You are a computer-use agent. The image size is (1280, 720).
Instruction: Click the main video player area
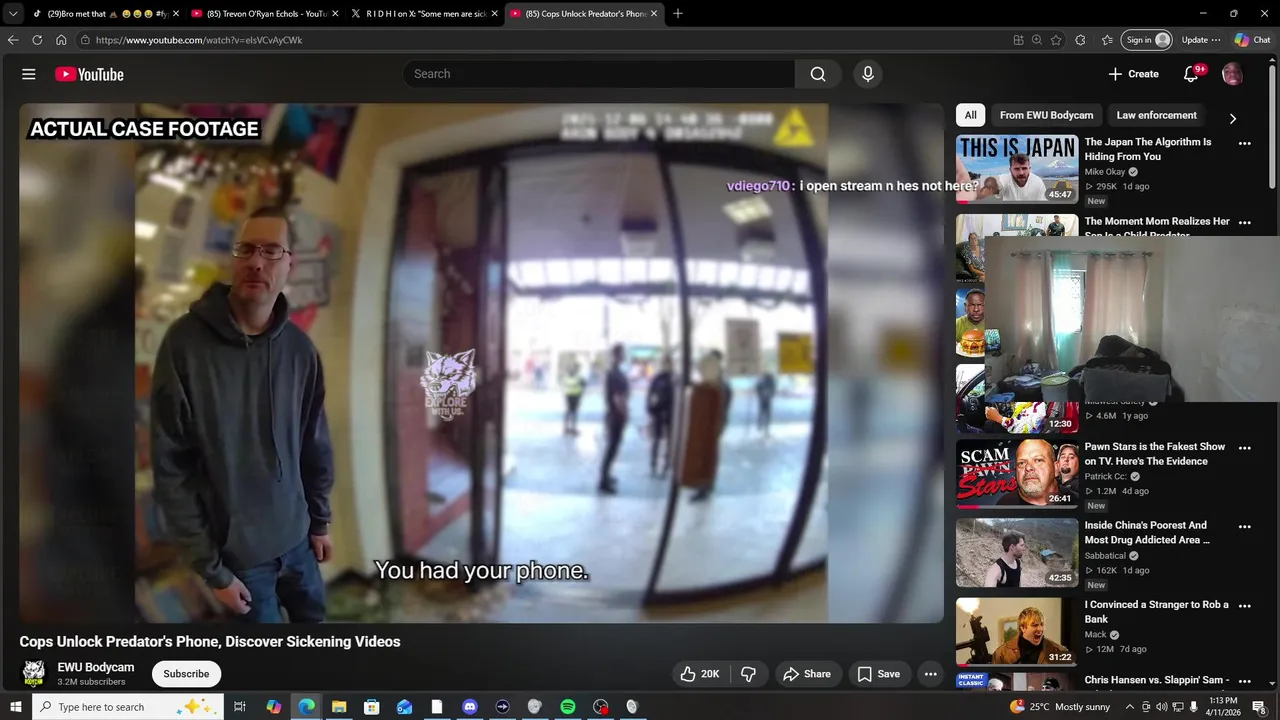481,363
